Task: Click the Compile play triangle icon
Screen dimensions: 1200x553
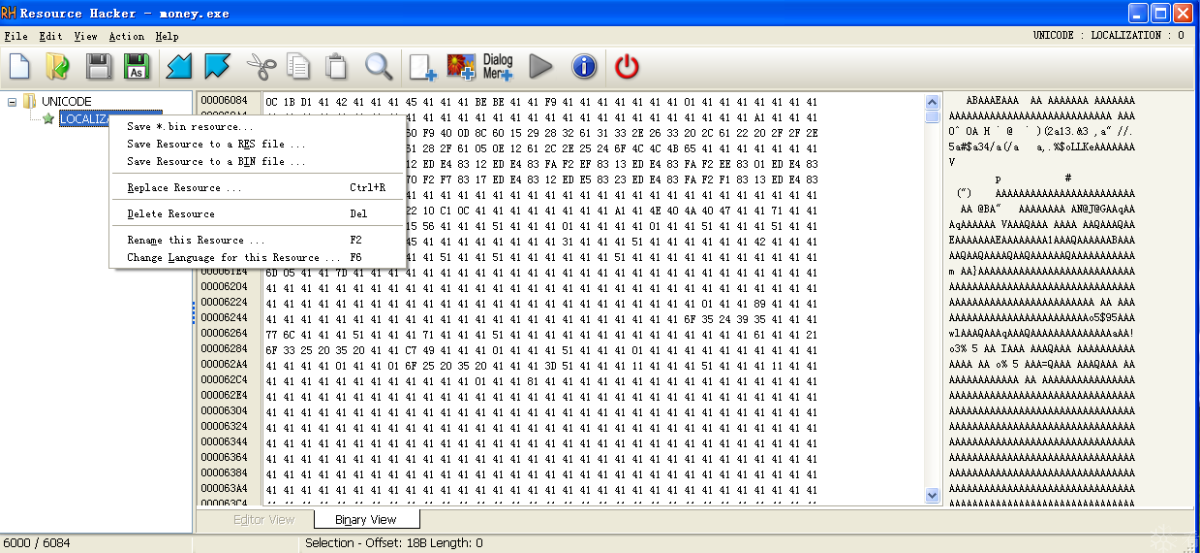Action: pos(541,67)
